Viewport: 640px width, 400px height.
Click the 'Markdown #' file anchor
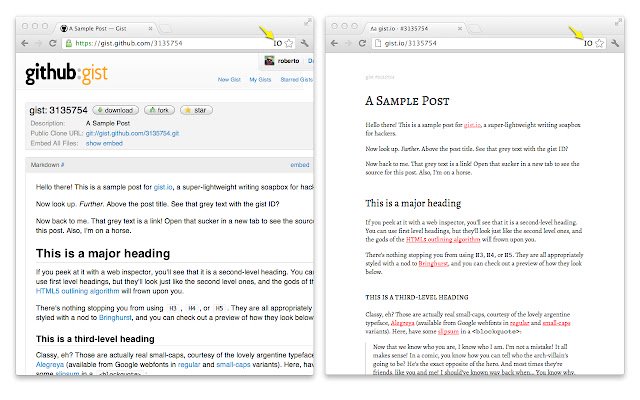pyautogui.click(x=47, y=165)
